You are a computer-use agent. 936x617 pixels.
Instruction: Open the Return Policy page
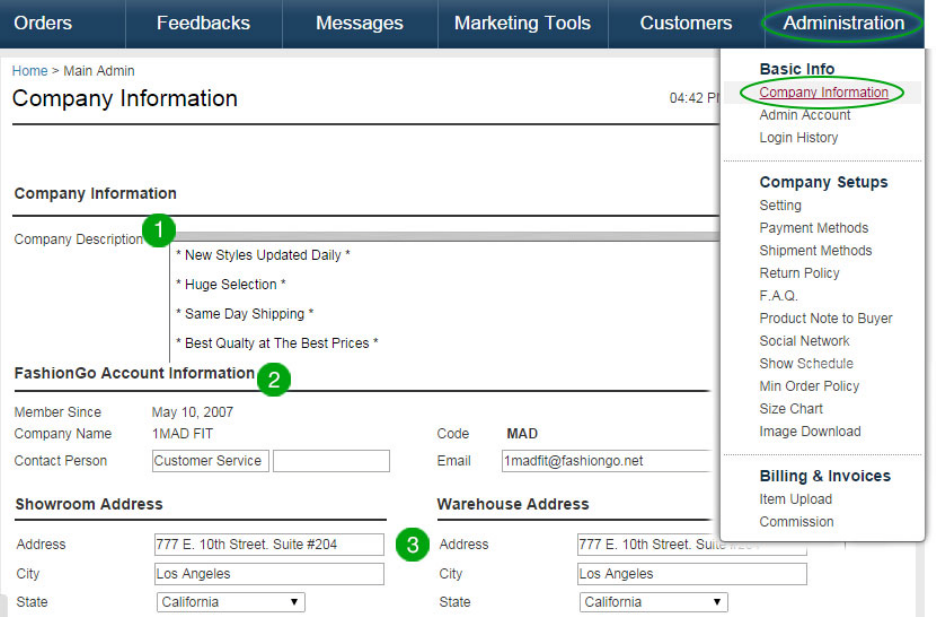[799, 273]
